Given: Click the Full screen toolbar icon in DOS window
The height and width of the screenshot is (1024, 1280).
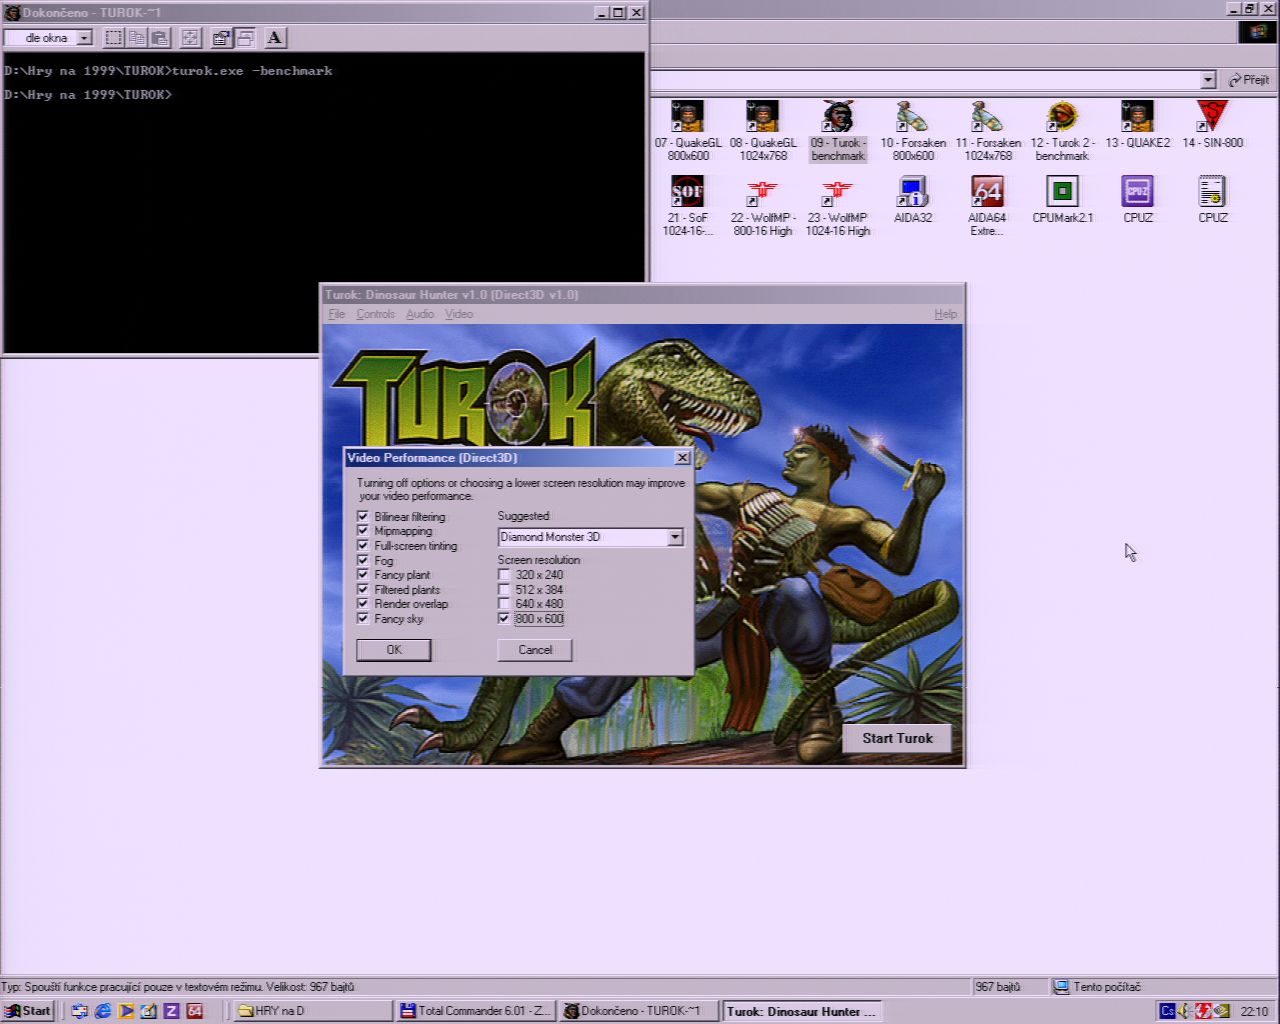Looking at the screenshot, I should pos(191,38).
